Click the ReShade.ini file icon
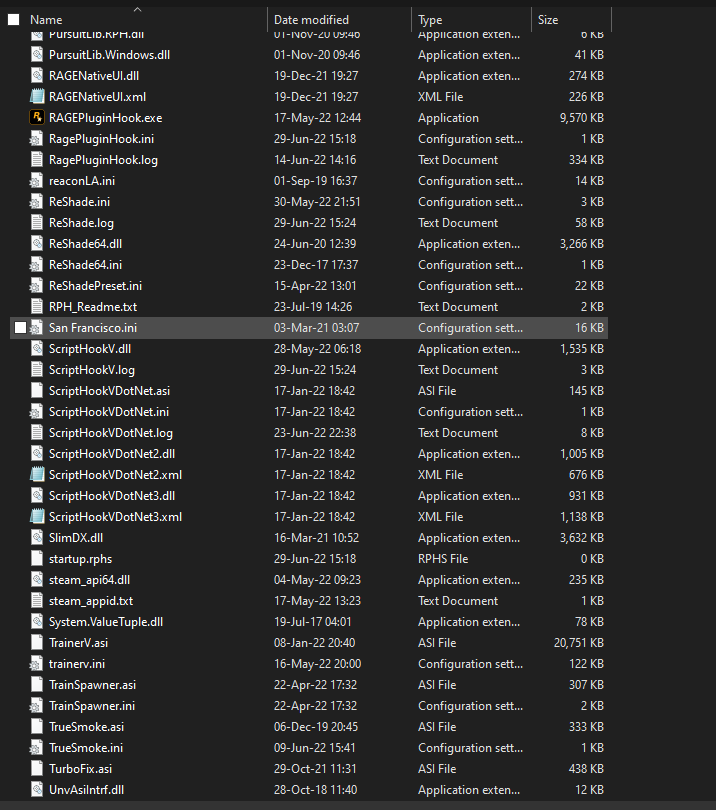The image size is (716, 810). click(x=37, y=202)
